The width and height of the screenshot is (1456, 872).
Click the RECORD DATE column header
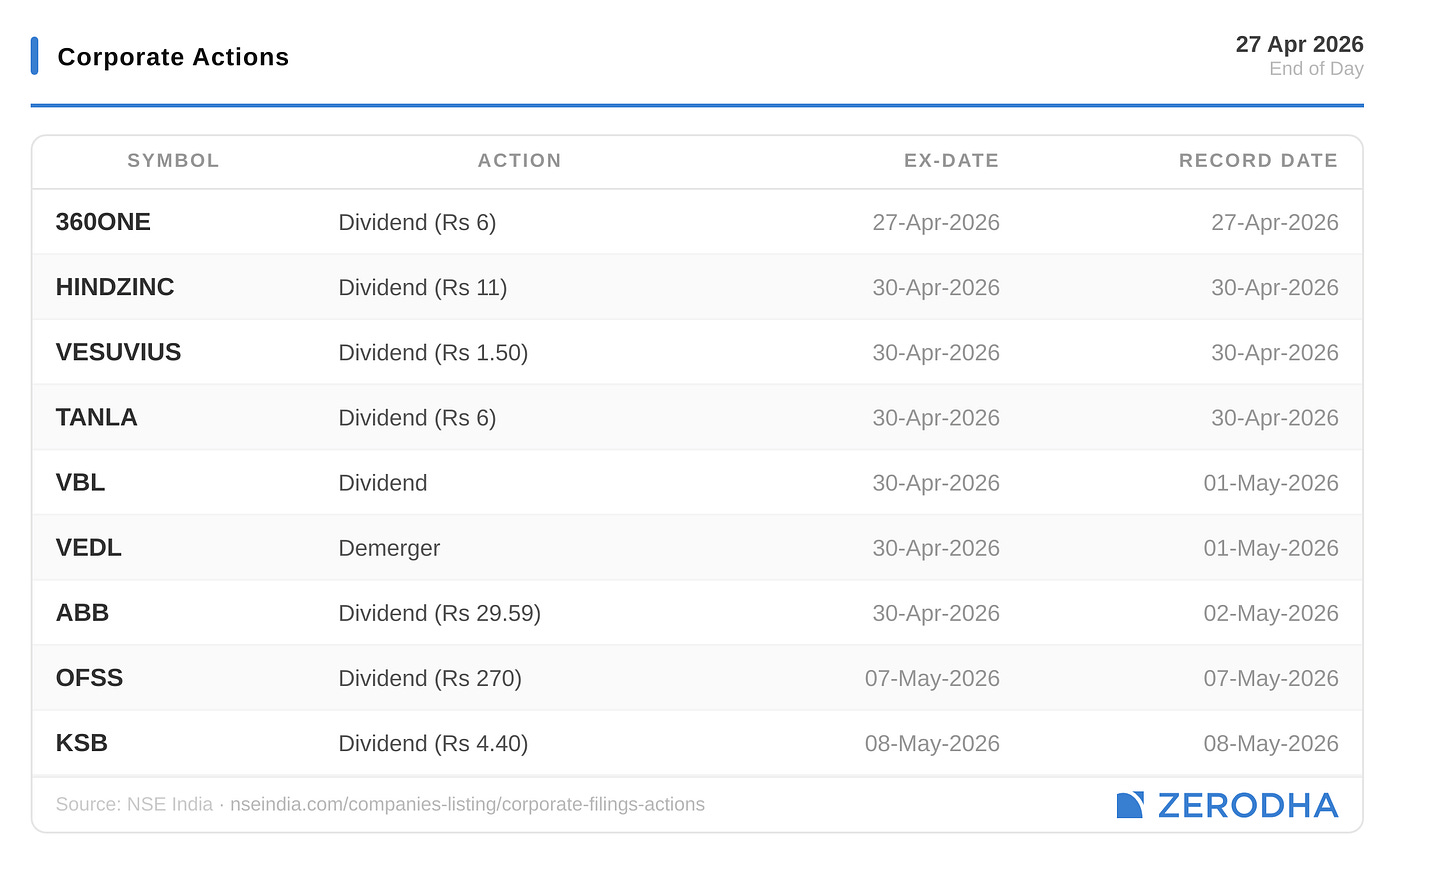(x=1258, y=161)
